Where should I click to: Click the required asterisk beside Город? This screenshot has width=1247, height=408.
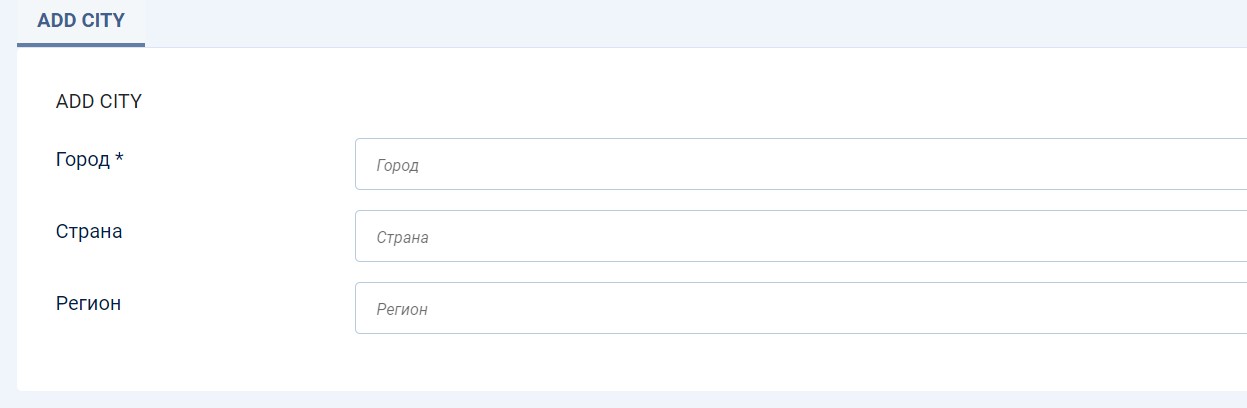coord(119,158)
